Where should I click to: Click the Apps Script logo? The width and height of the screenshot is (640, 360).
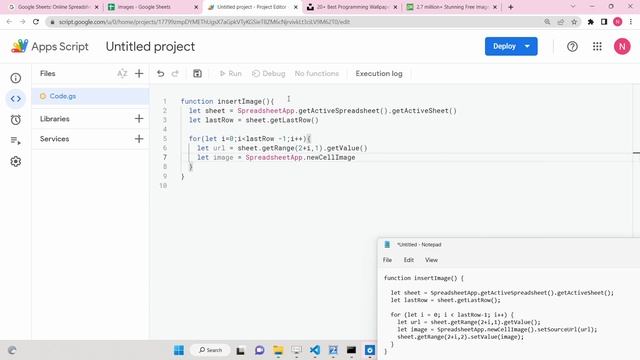(49, 47)
